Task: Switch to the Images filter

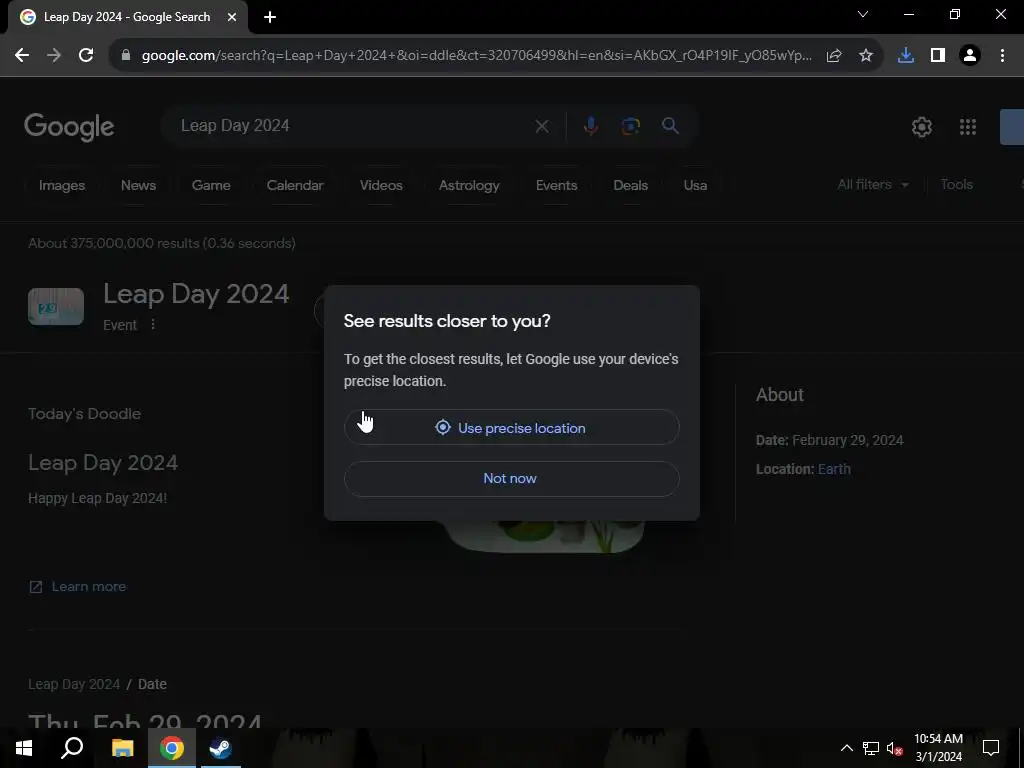Action: tap(62, 185)
